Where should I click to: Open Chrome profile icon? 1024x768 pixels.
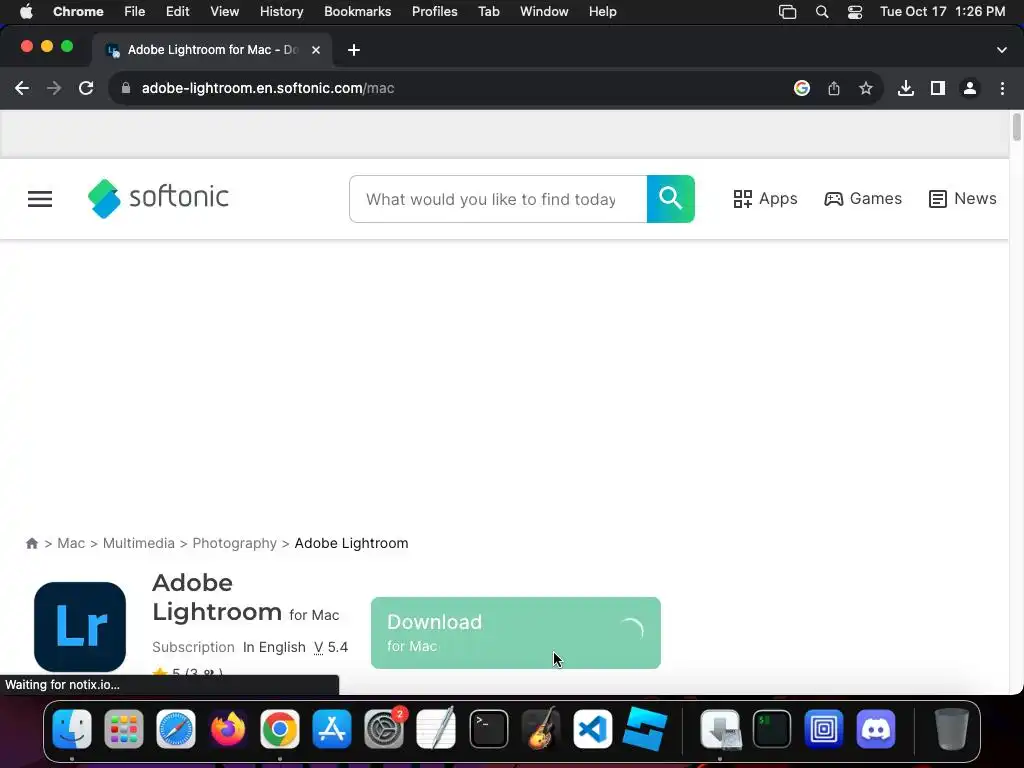[x=970, y=88]
